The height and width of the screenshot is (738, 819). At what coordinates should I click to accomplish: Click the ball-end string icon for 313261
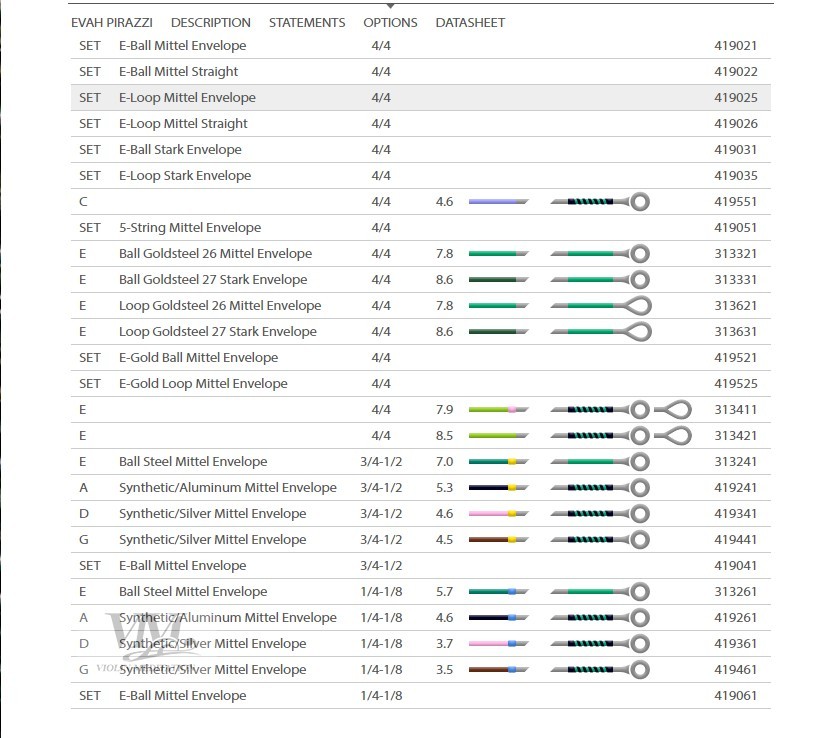tap(600, 592)
